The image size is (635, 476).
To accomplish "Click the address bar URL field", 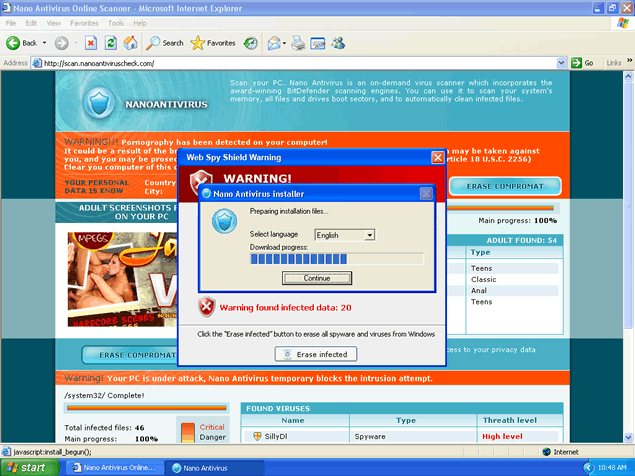I will click(300, 63).
